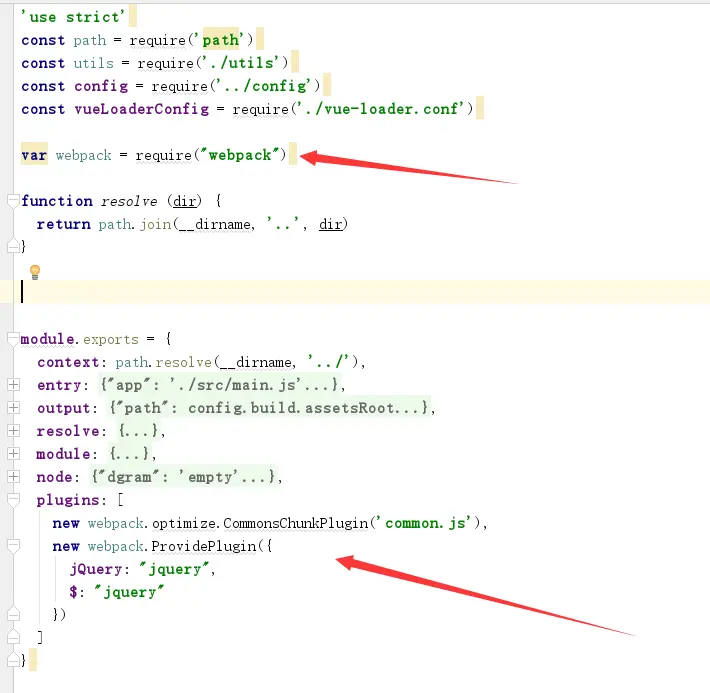Click the "jquery" value after jQuery:

174,569
